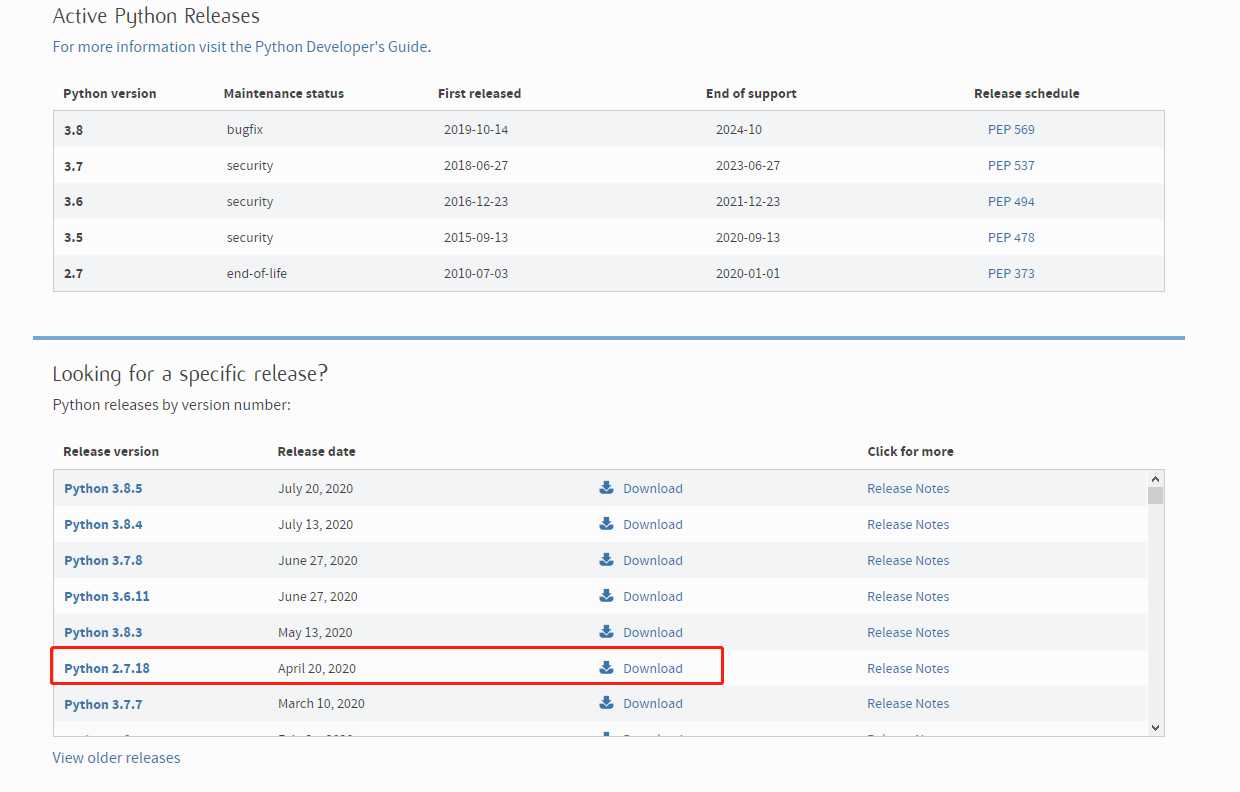This screenshot has height=792, width=1240.
Task: View Release Notes for Python 3.8.5
Action: 908,489
